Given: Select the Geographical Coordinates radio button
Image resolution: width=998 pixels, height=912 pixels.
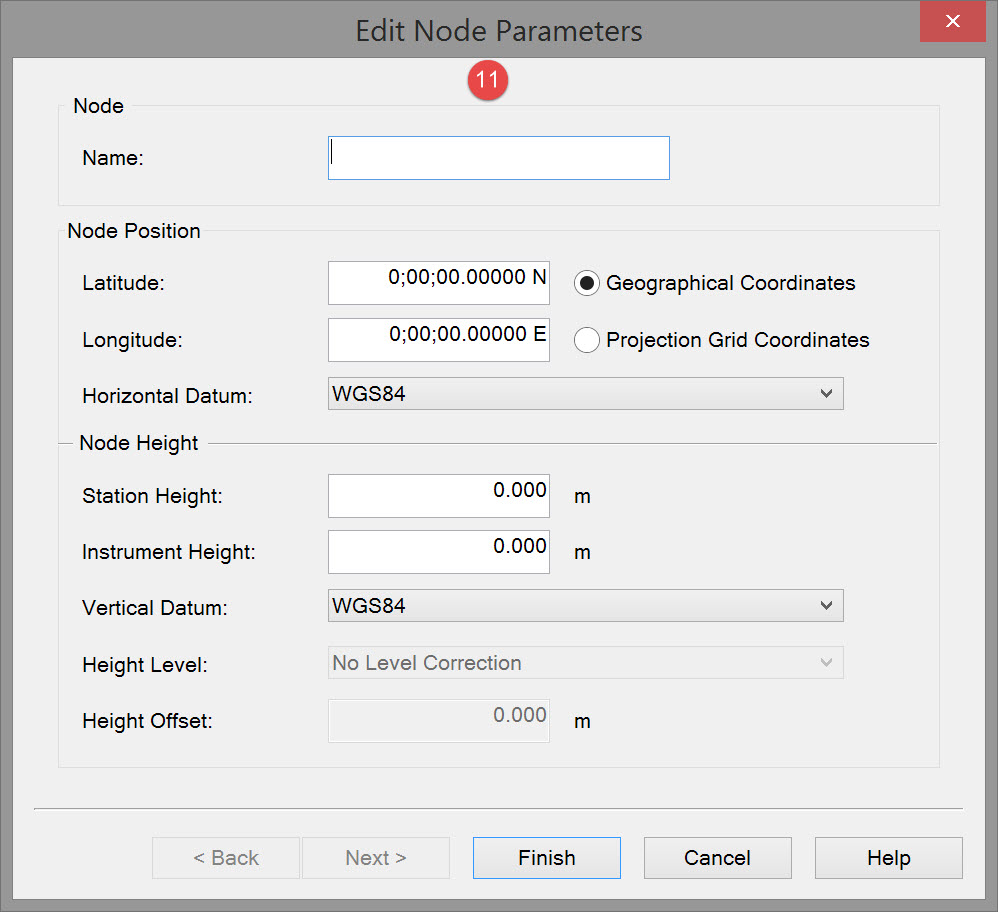Looking at the screenshot, I should [587, 283].
